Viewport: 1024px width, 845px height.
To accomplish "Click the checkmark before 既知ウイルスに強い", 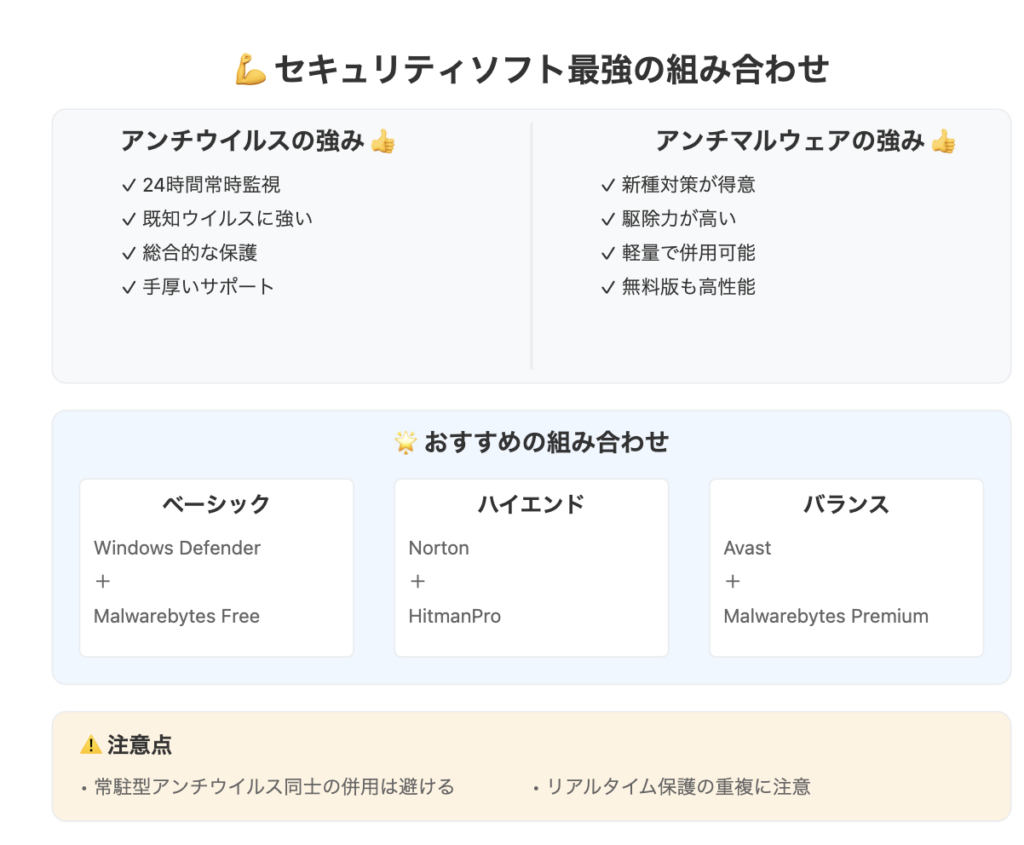I will click(x=129, y=219).
